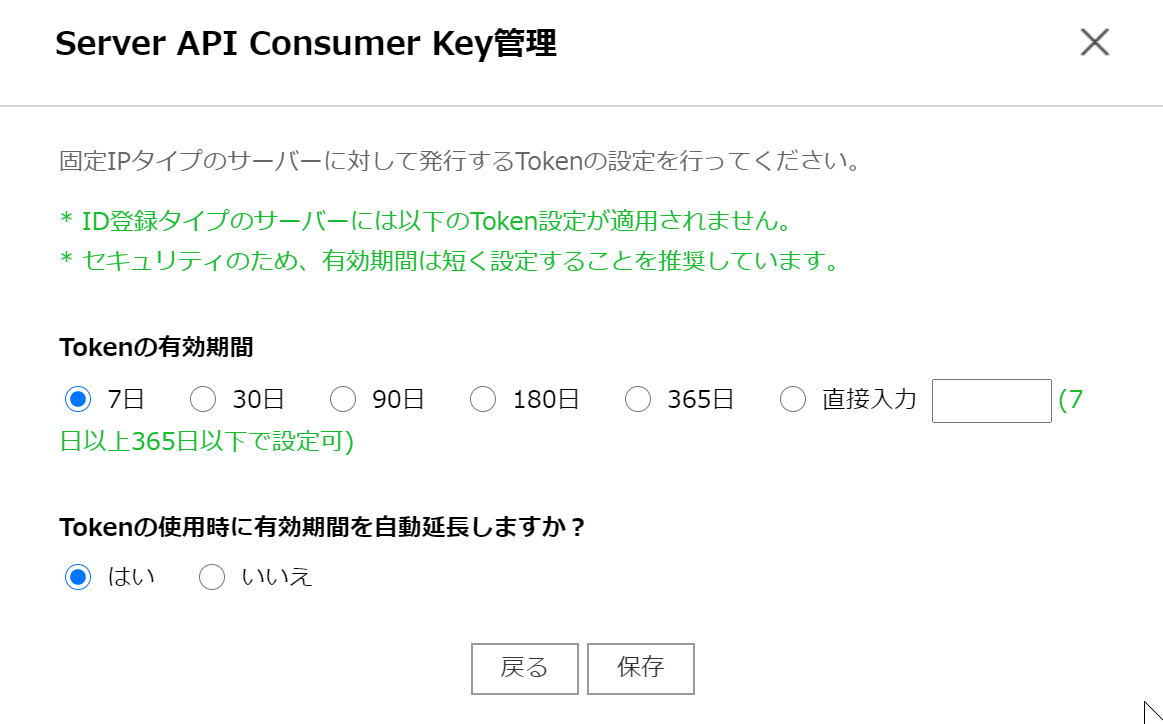Click the dialog title Server API Consumer Key管理

pyautogui.click(x=307, y=43)
